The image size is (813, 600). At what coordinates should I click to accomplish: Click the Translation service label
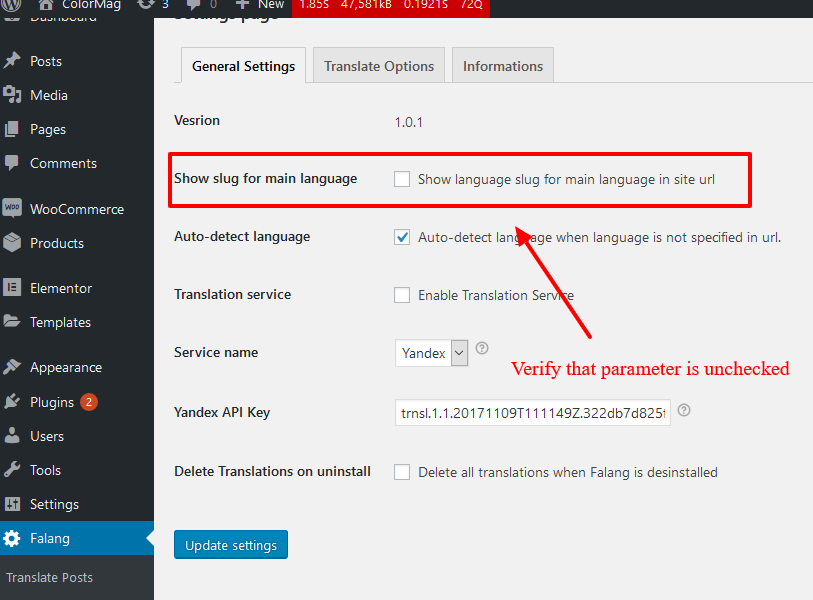point(232,295)
